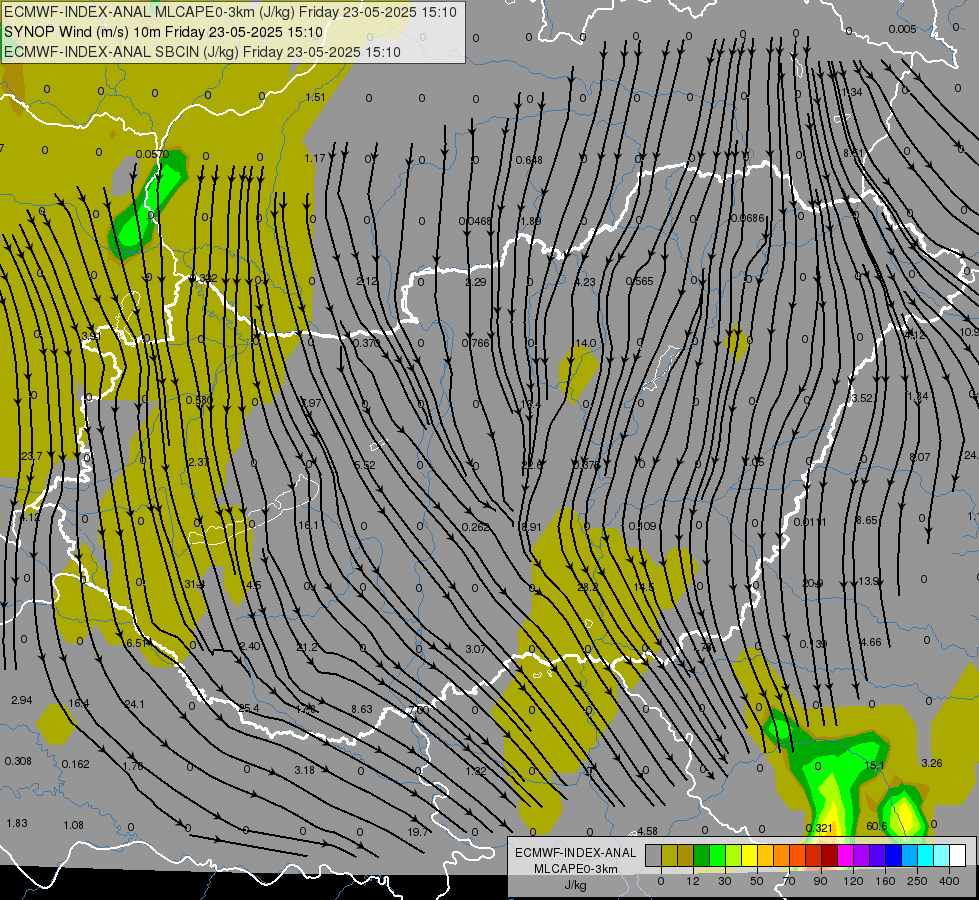Image resolution: width=979 pixels, height=900 pixels.
Task: Click the map value 4.58
Action: [x=647, y=831]
